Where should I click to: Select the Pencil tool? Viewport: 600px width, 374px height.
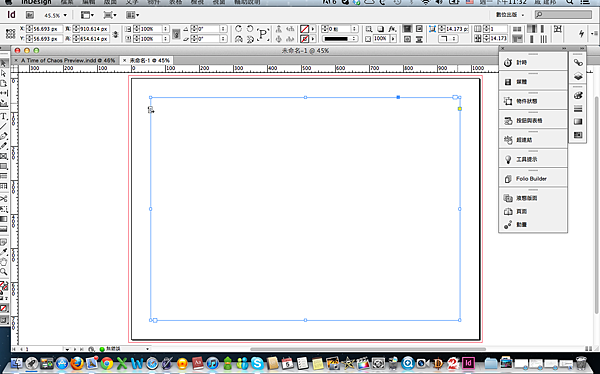3,146
